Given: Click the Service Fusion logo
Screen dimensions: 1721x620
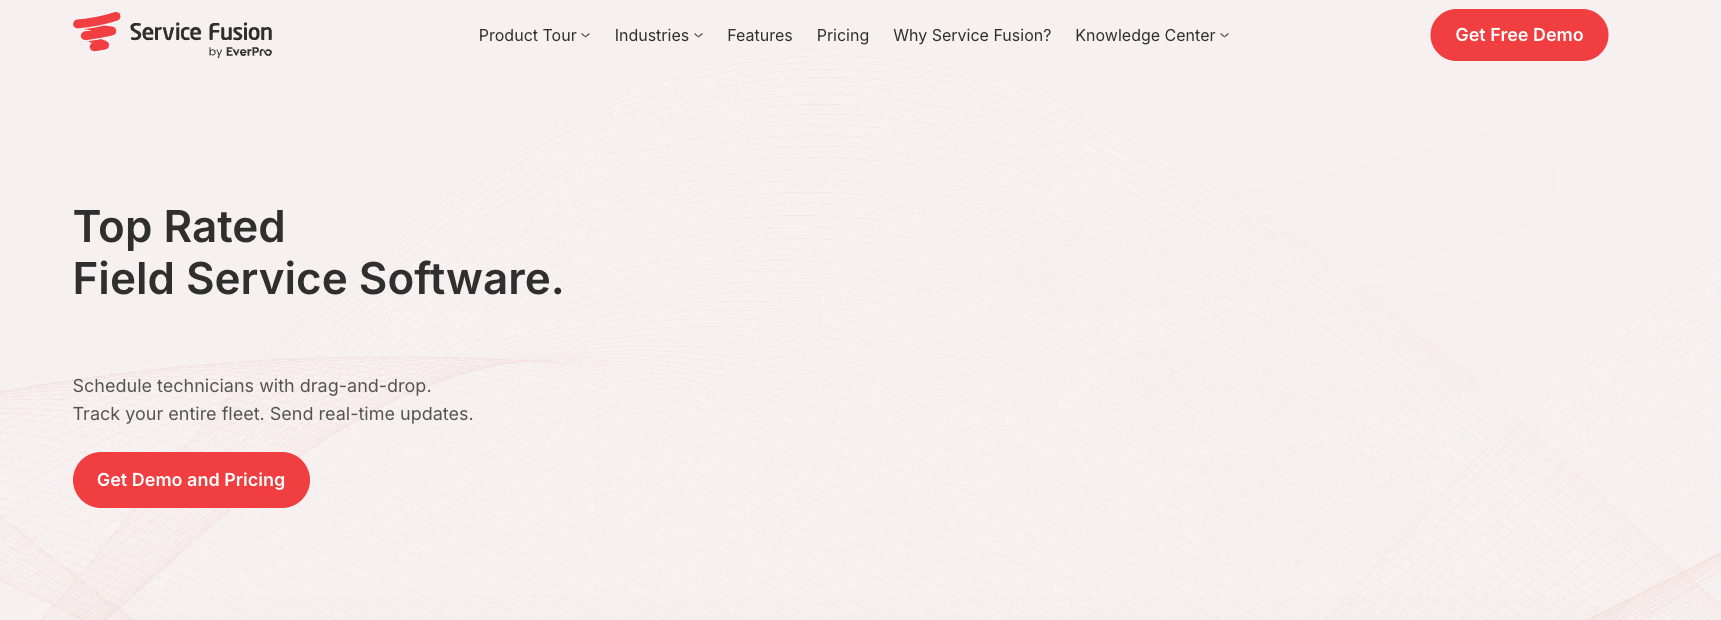Looking at the screenshot, I should coord(172,34).
